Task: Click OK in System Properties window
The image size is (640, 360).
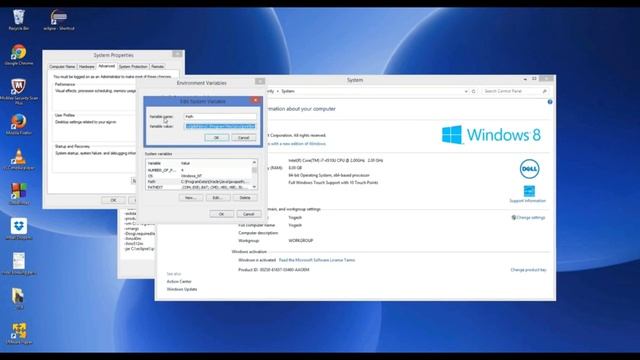Action: coord(113,200)
